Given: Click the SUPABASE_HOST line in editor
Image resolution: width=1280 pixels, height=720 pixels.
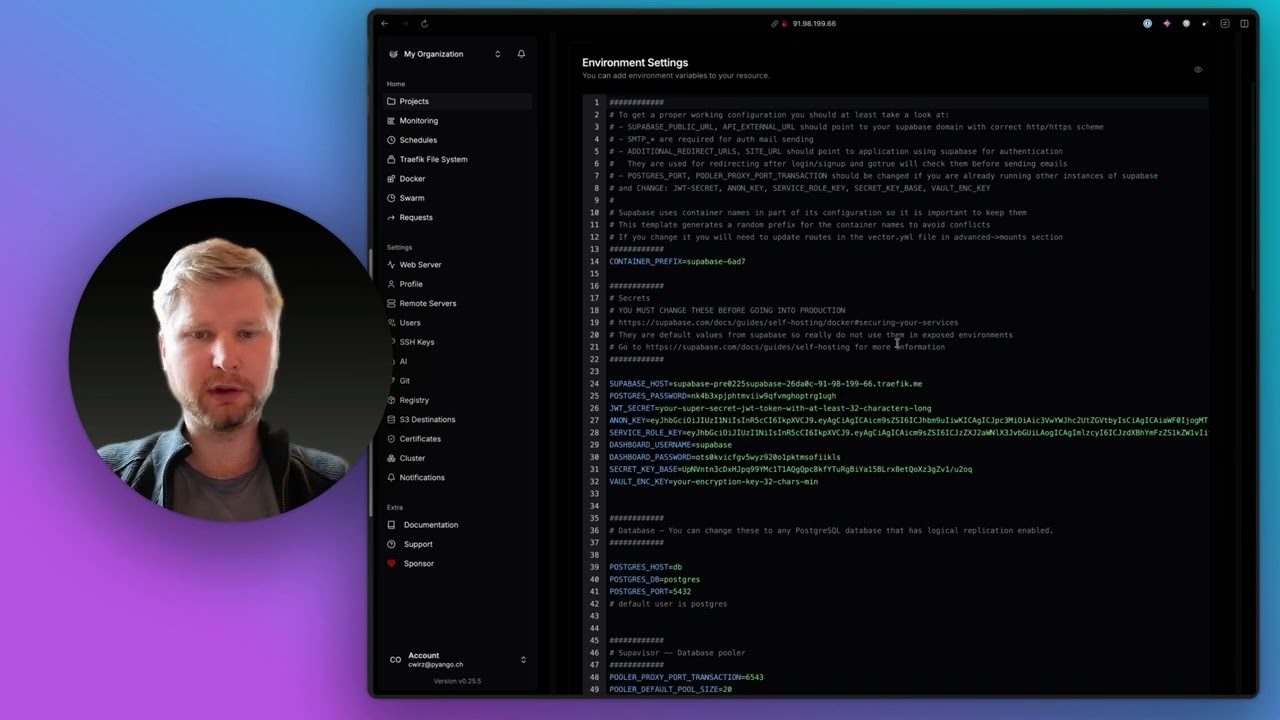Looking at the screenshot, I should tap(765, 384).
